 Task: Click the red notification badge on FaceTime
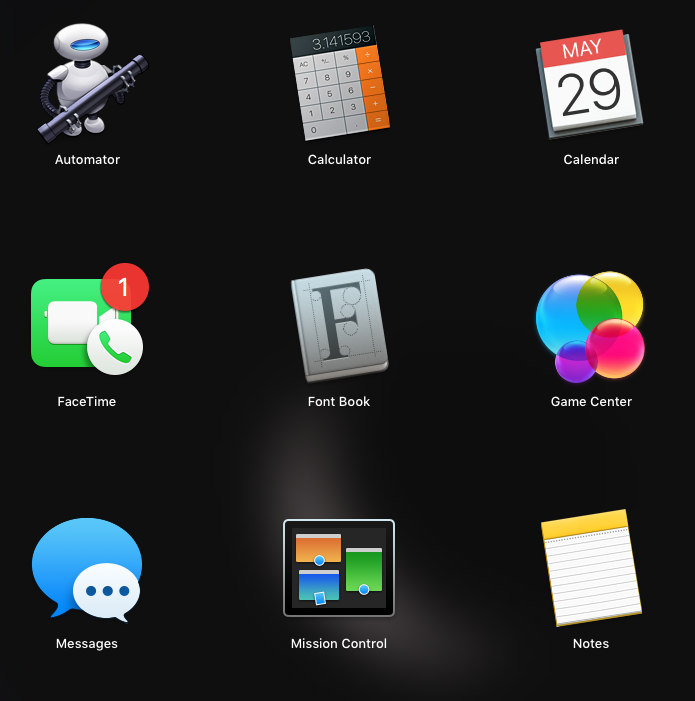(124, 288)
